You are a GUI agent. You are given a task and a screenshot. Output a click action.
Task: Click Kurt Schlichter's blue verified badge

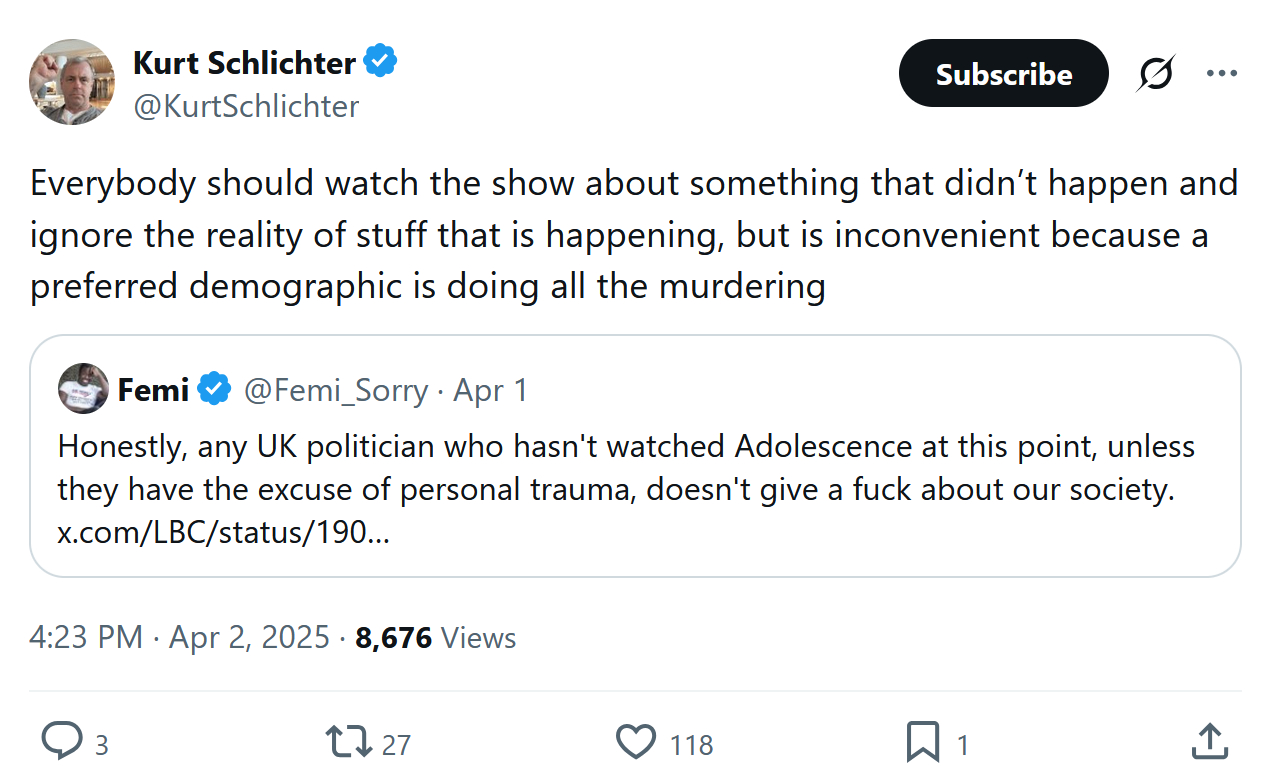(x=380, y=62)
